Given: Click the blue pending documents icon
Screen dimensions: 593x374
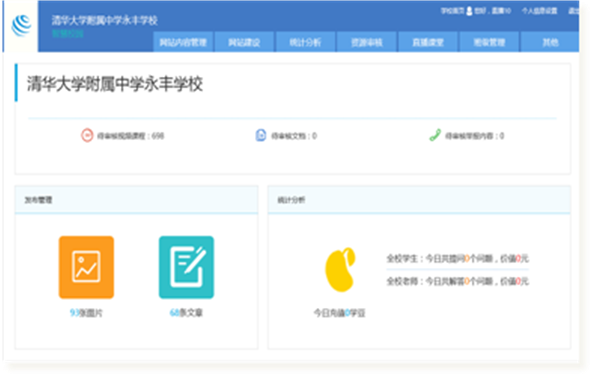Looking at the screenshot, I should [261, 135].
